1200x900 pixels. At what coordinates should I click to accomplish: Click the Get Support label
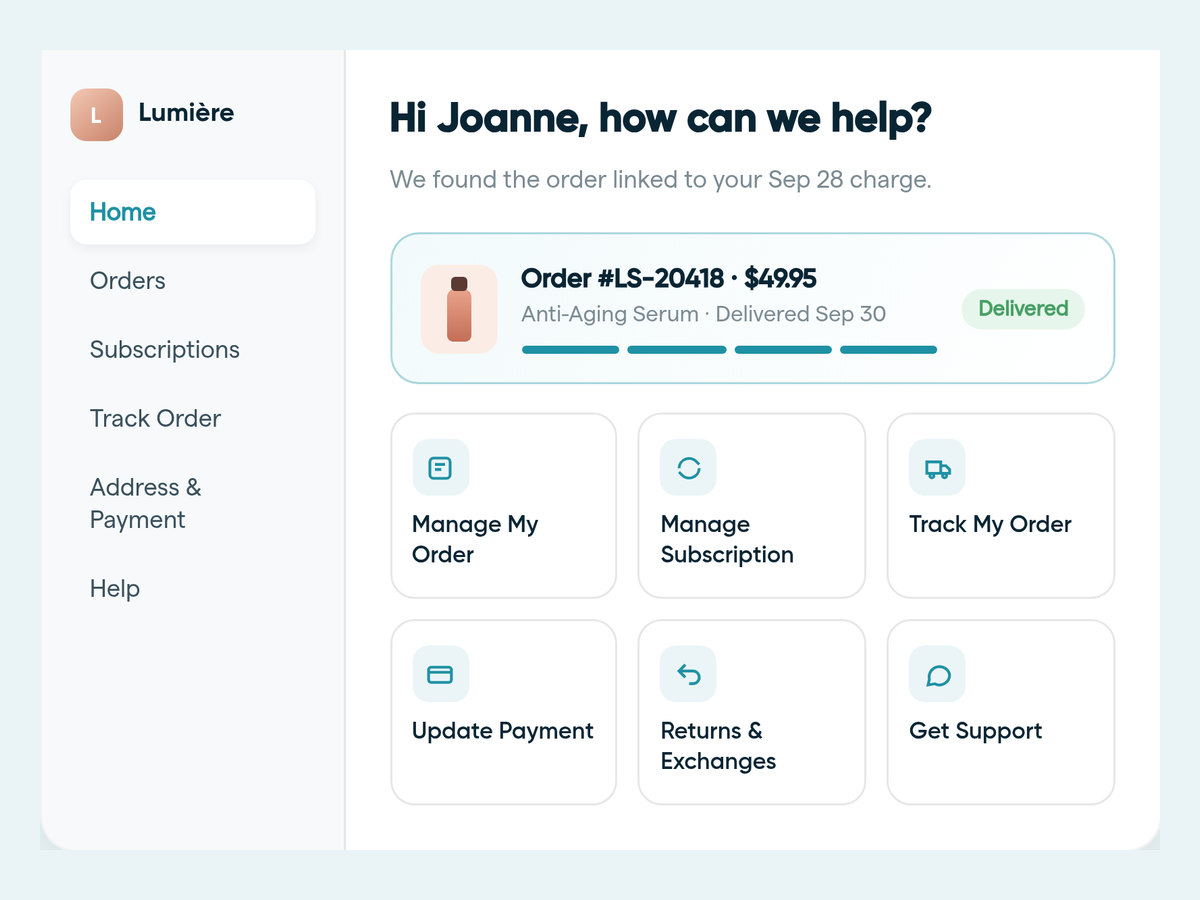point(975,731)
